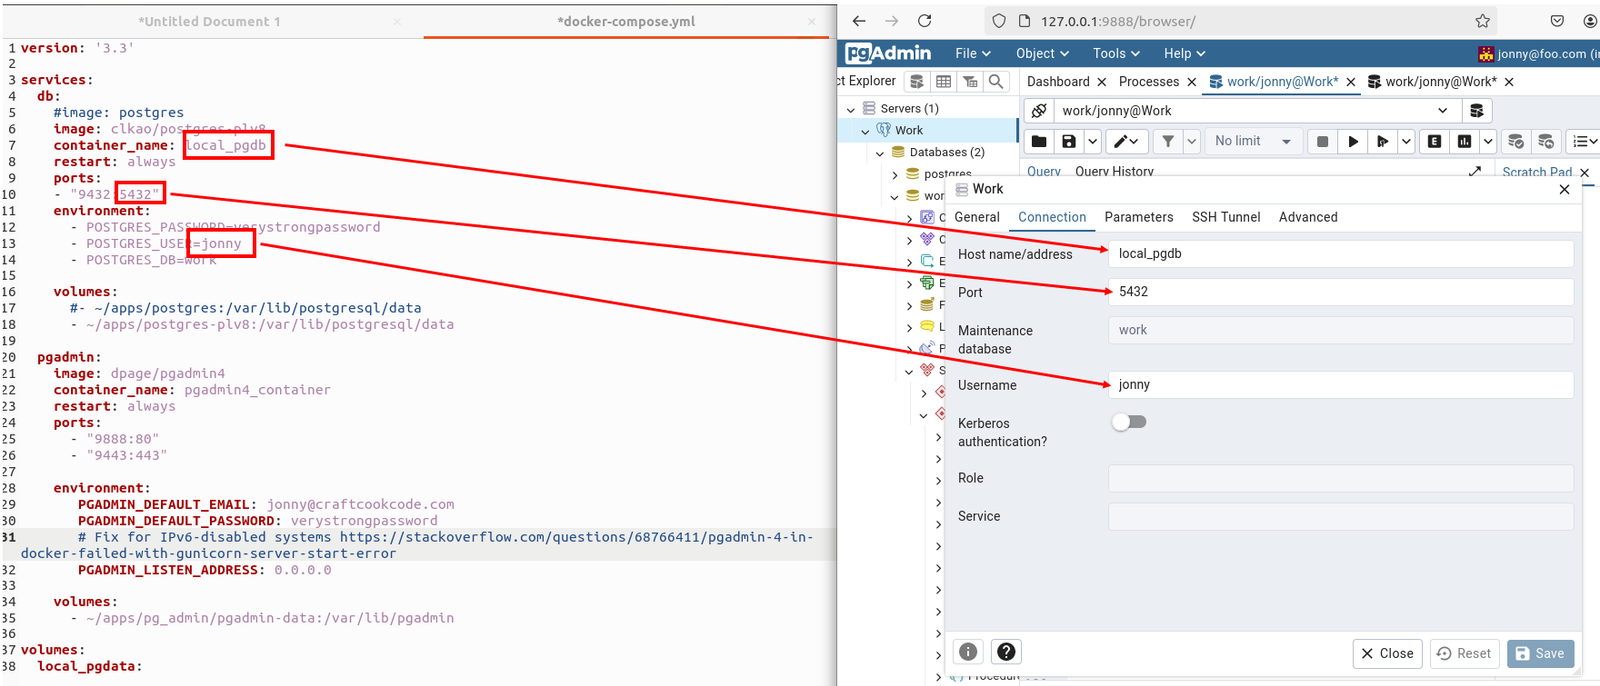
Task: Click the browser back arrow
Action: click(859, 20)
